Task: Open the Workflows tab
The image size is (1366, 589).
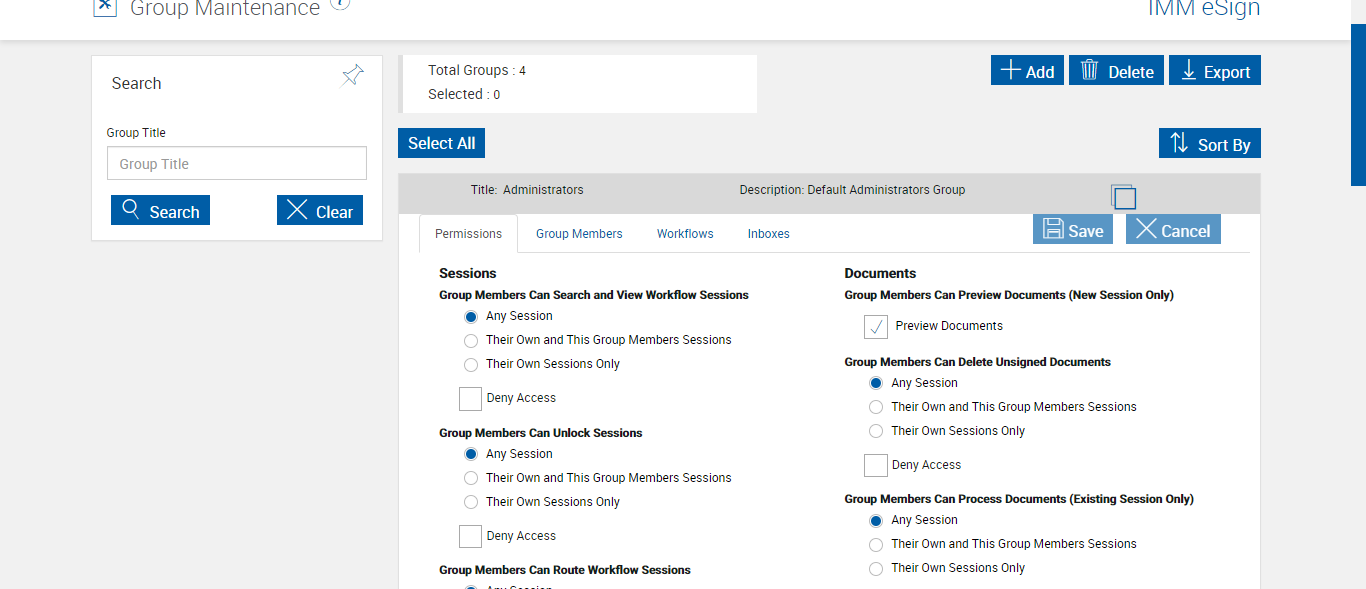Action: click(x=685, y=234)
